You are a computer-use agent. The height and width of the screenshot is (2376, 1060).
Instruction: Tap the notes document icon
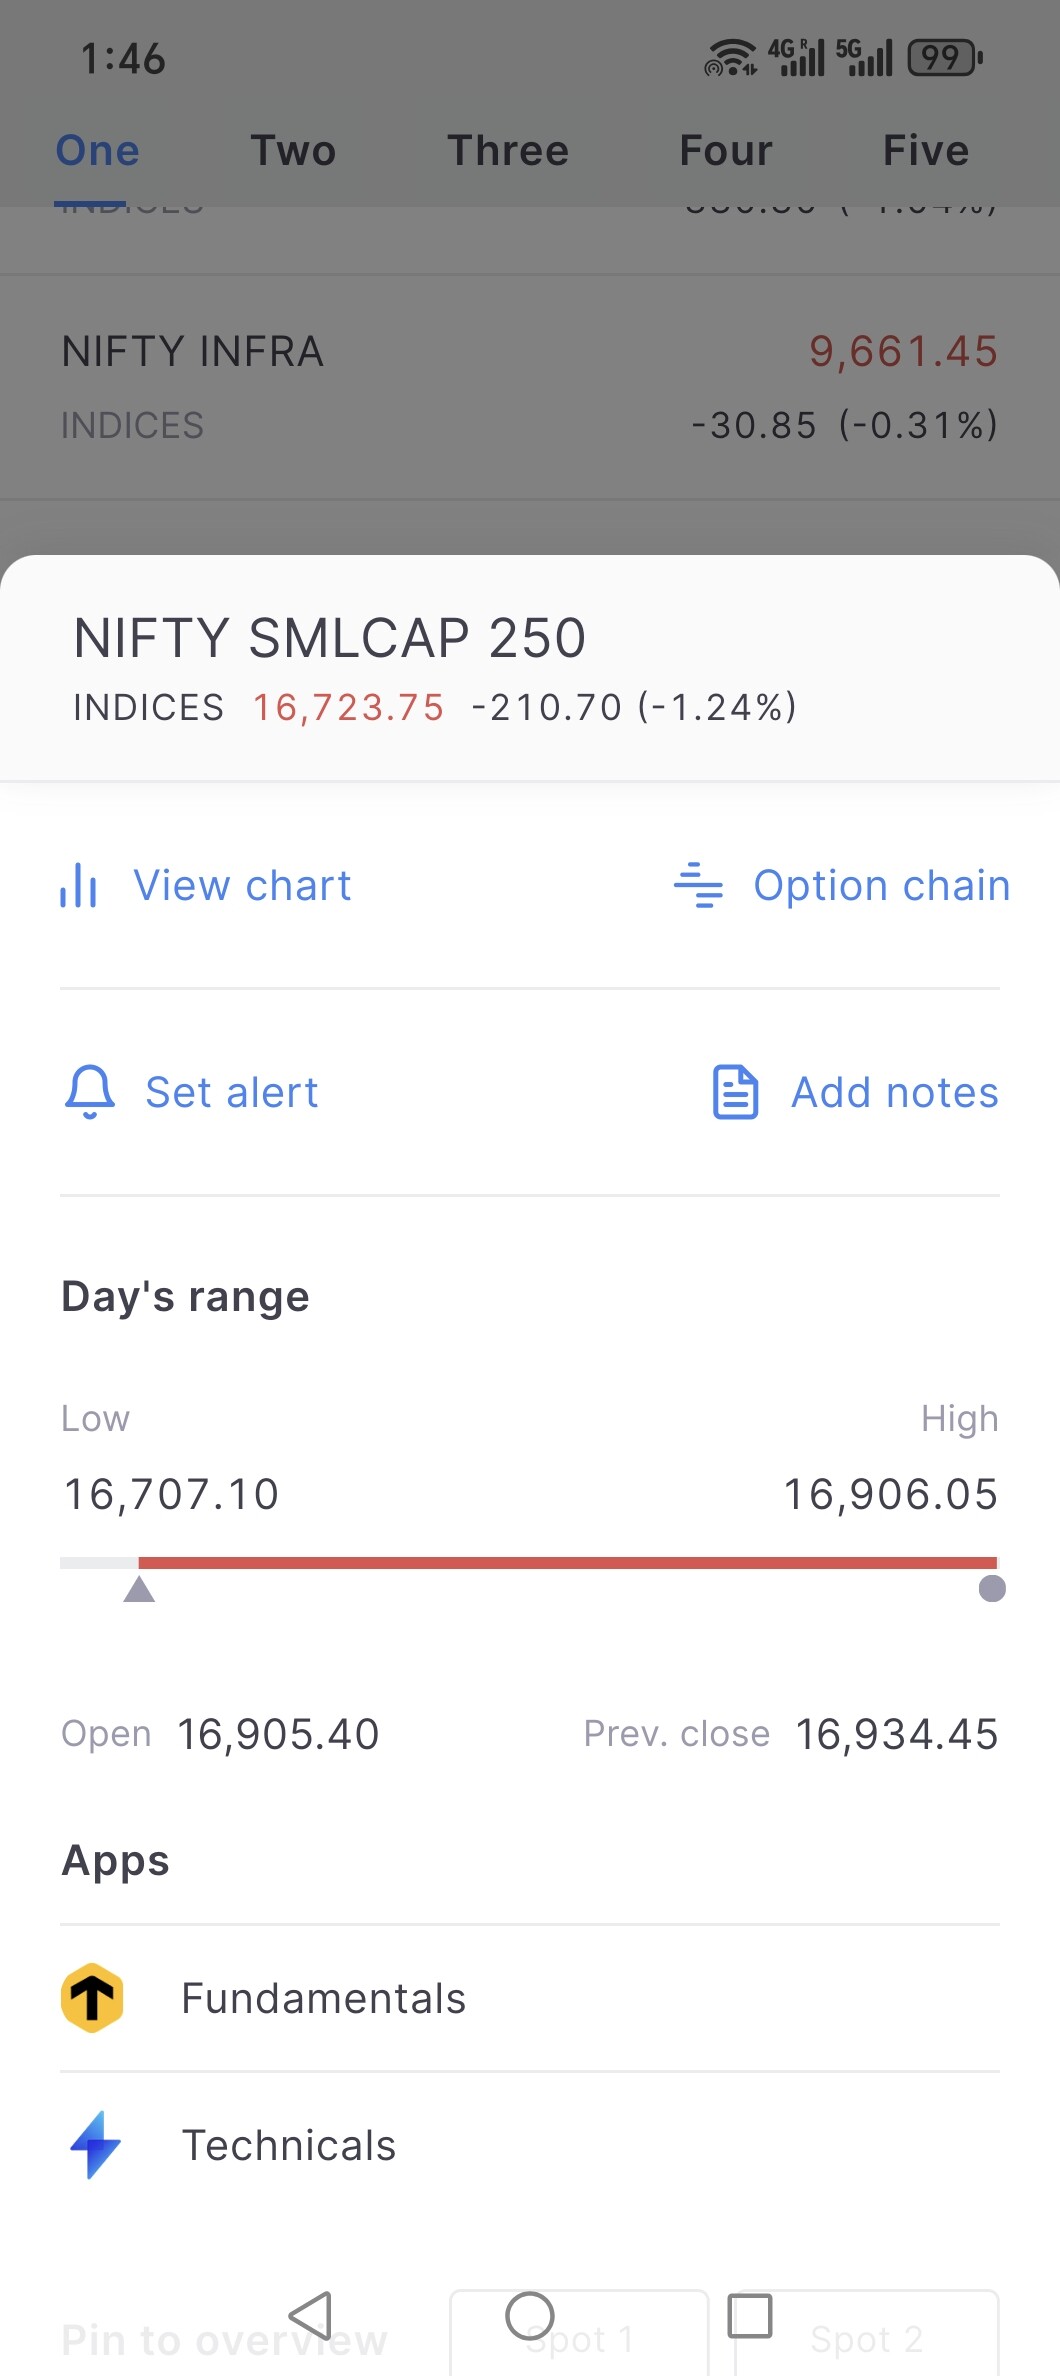coord(735,1092)
